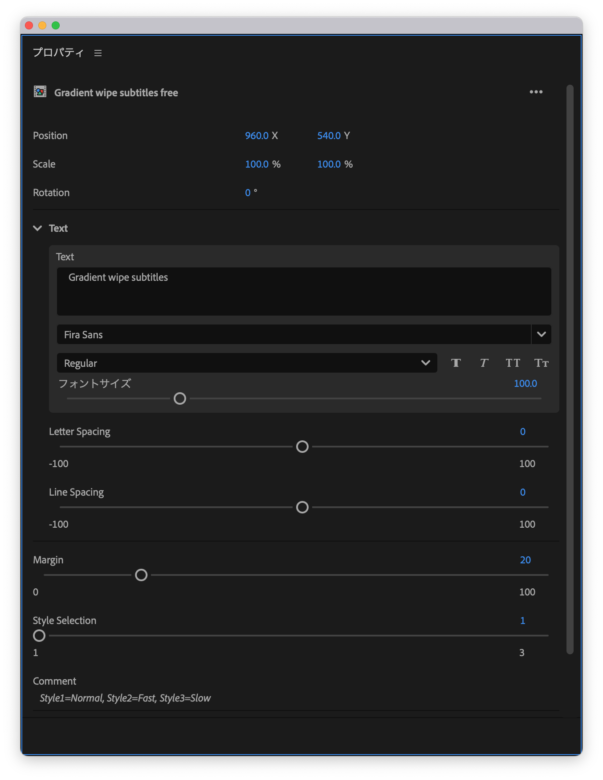Click the Gradient wipe subtitles template icon
This screenshot has width=603, height=780.
point(40,92)
